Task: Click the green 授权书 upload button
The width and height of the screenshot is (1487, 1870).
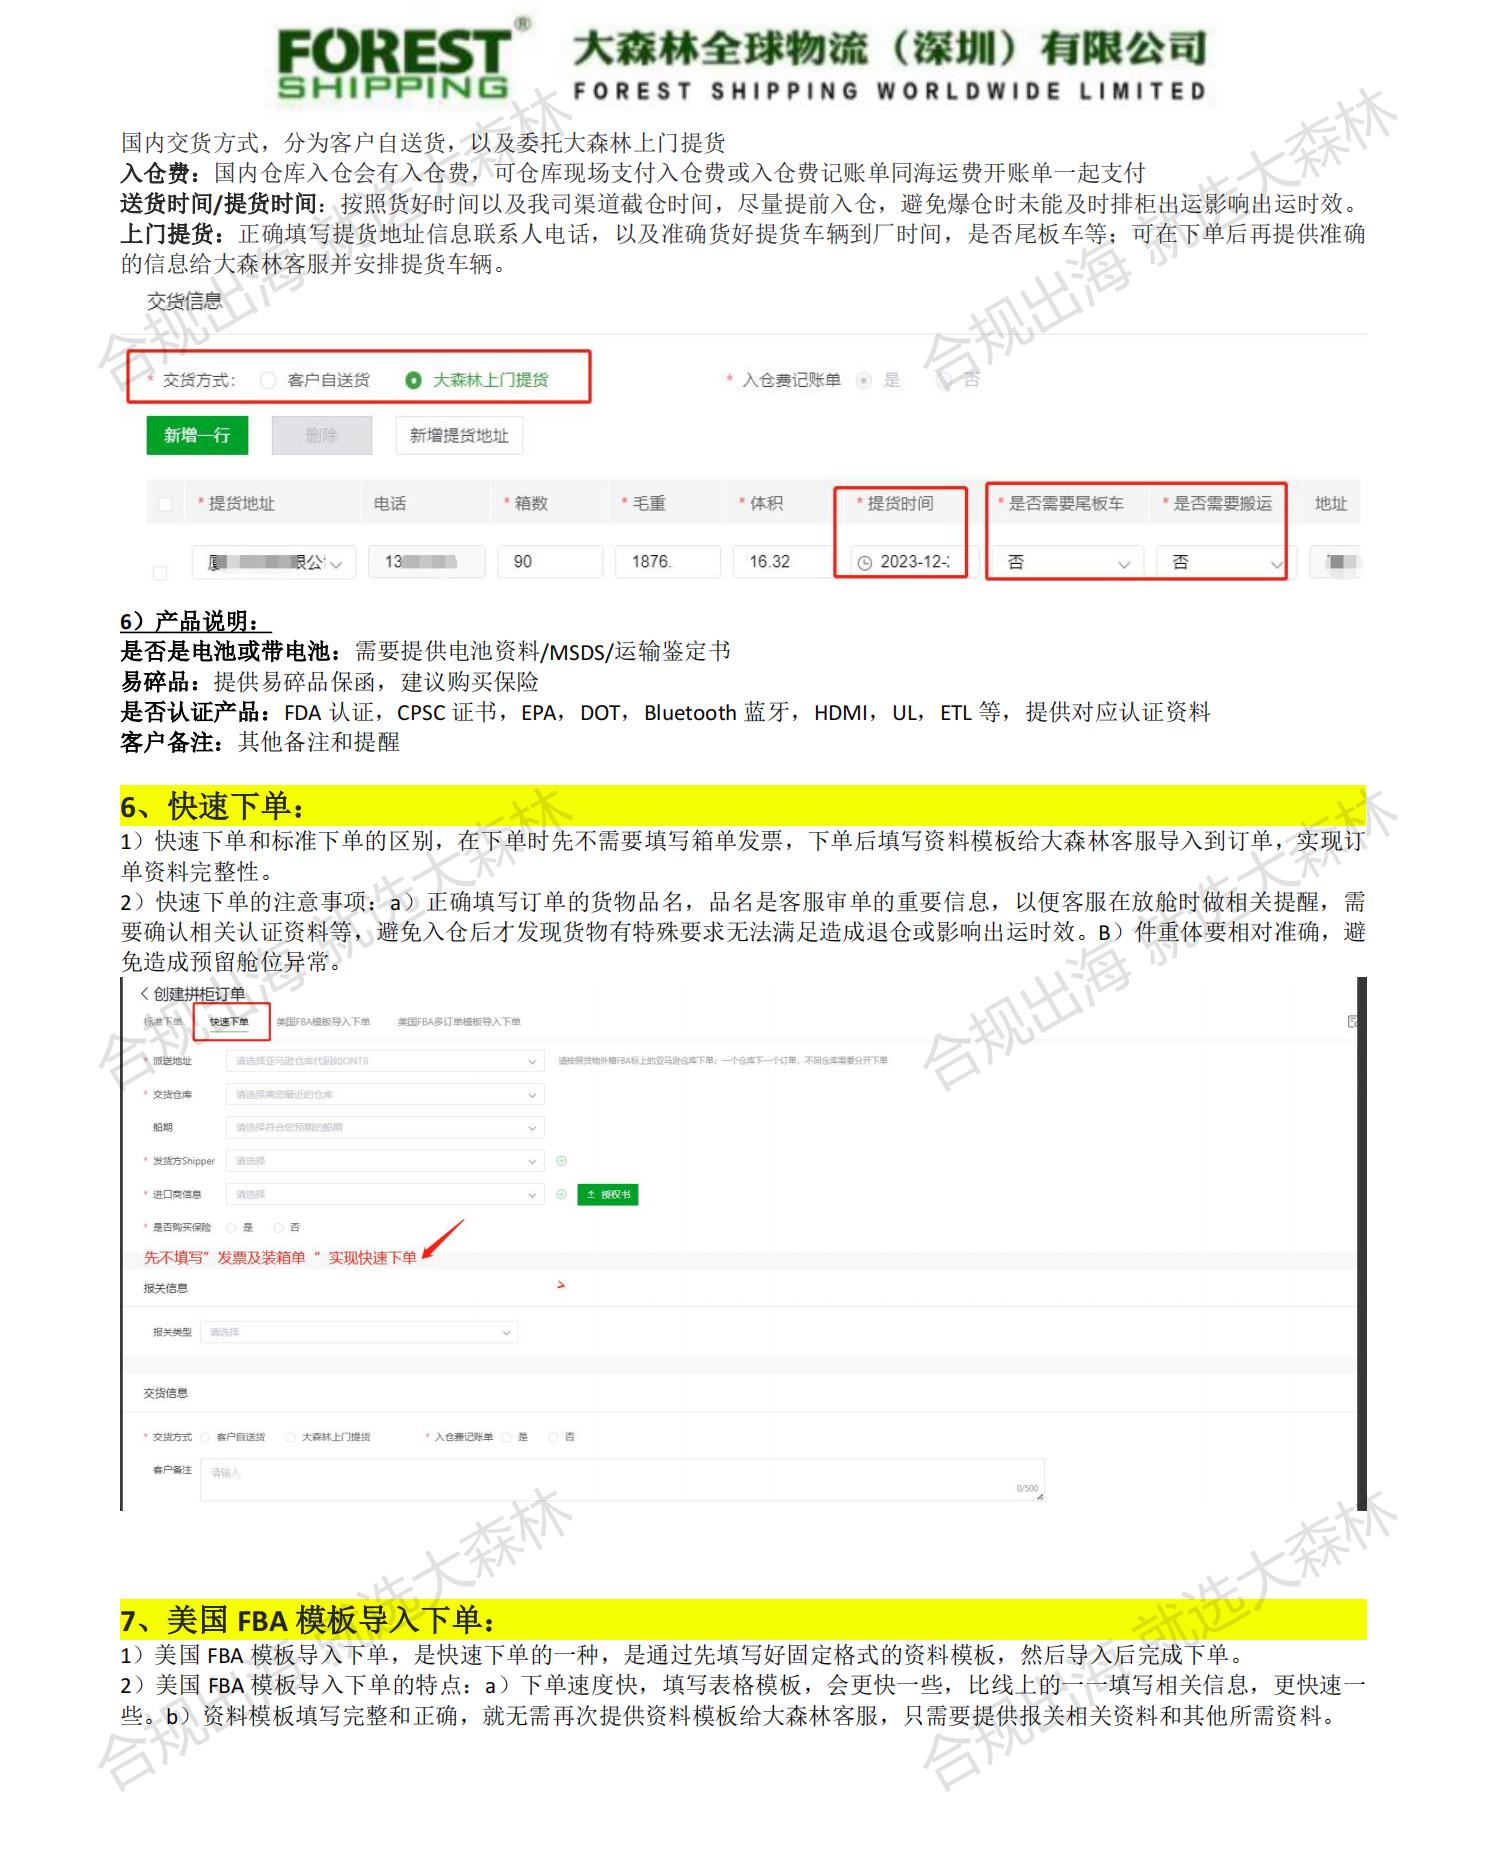Action: click(608, 1195)
